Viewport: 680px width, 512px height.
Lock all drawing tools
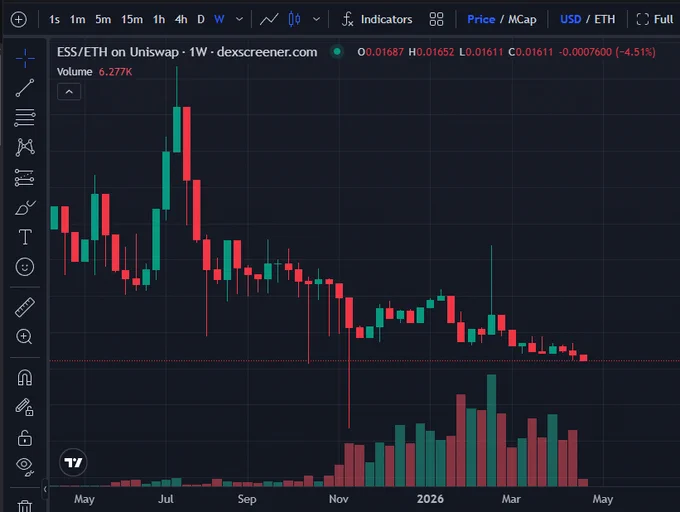[25, 438]
